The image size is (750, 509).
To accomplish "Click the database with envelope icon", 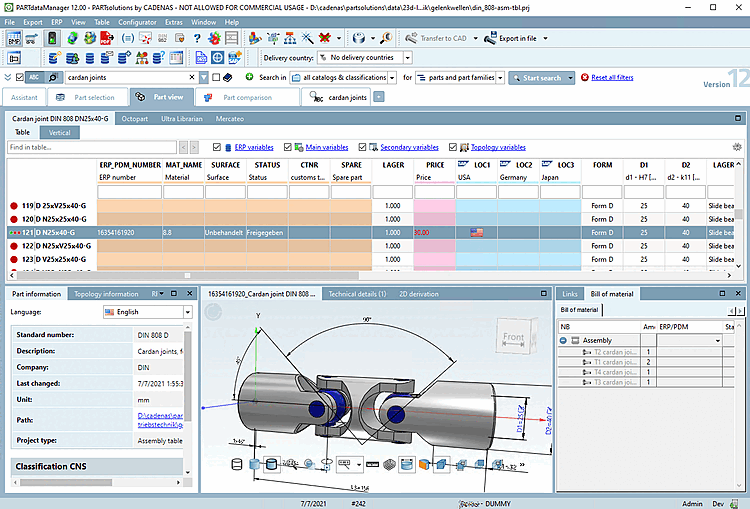I will tap(106, 58).
